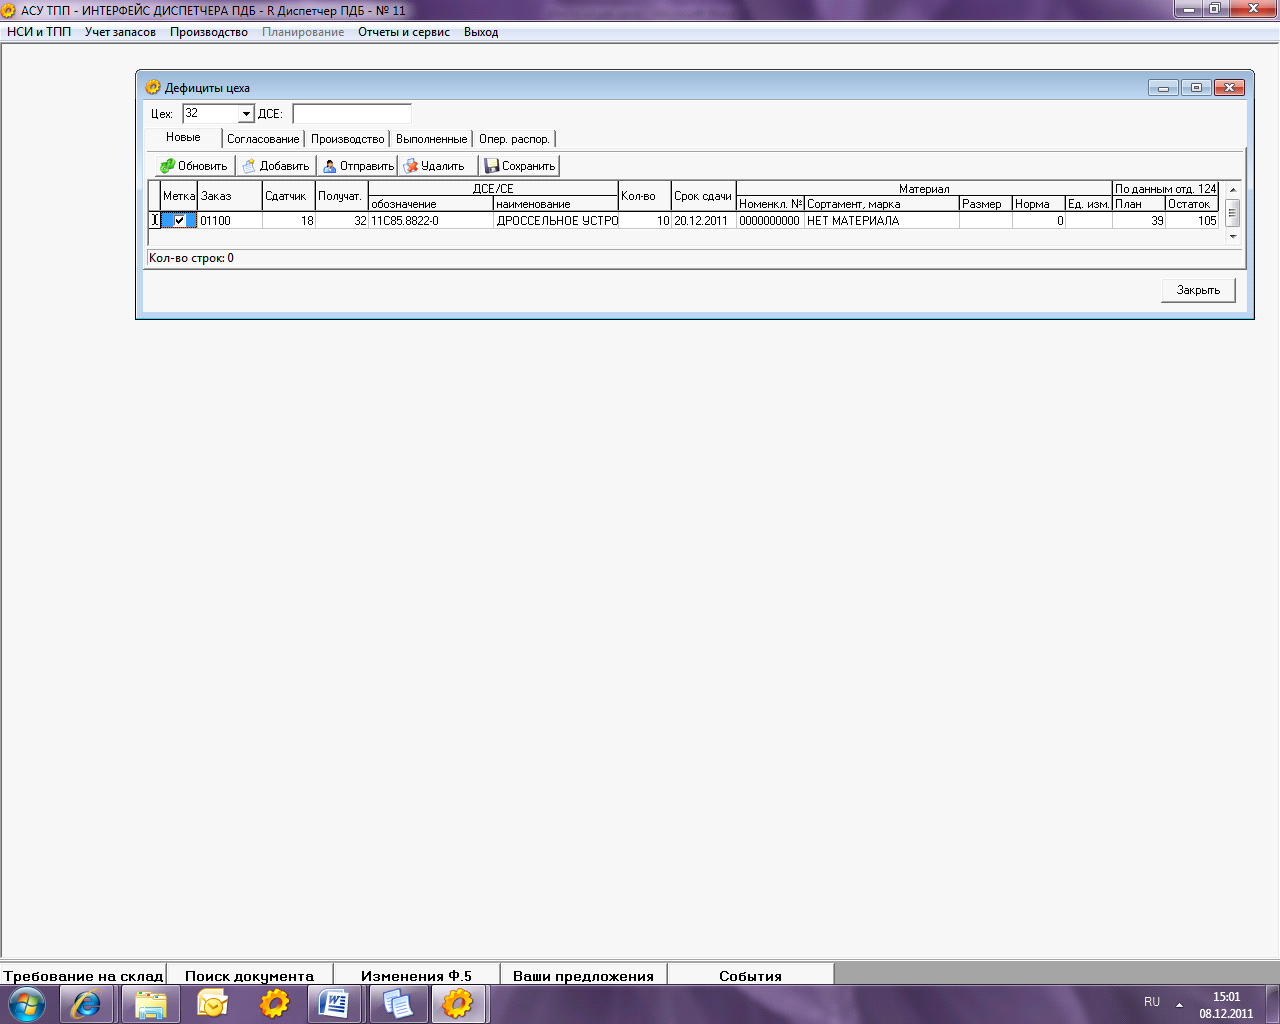
Task: Open the Производство menu
Action: click(209, 32)
